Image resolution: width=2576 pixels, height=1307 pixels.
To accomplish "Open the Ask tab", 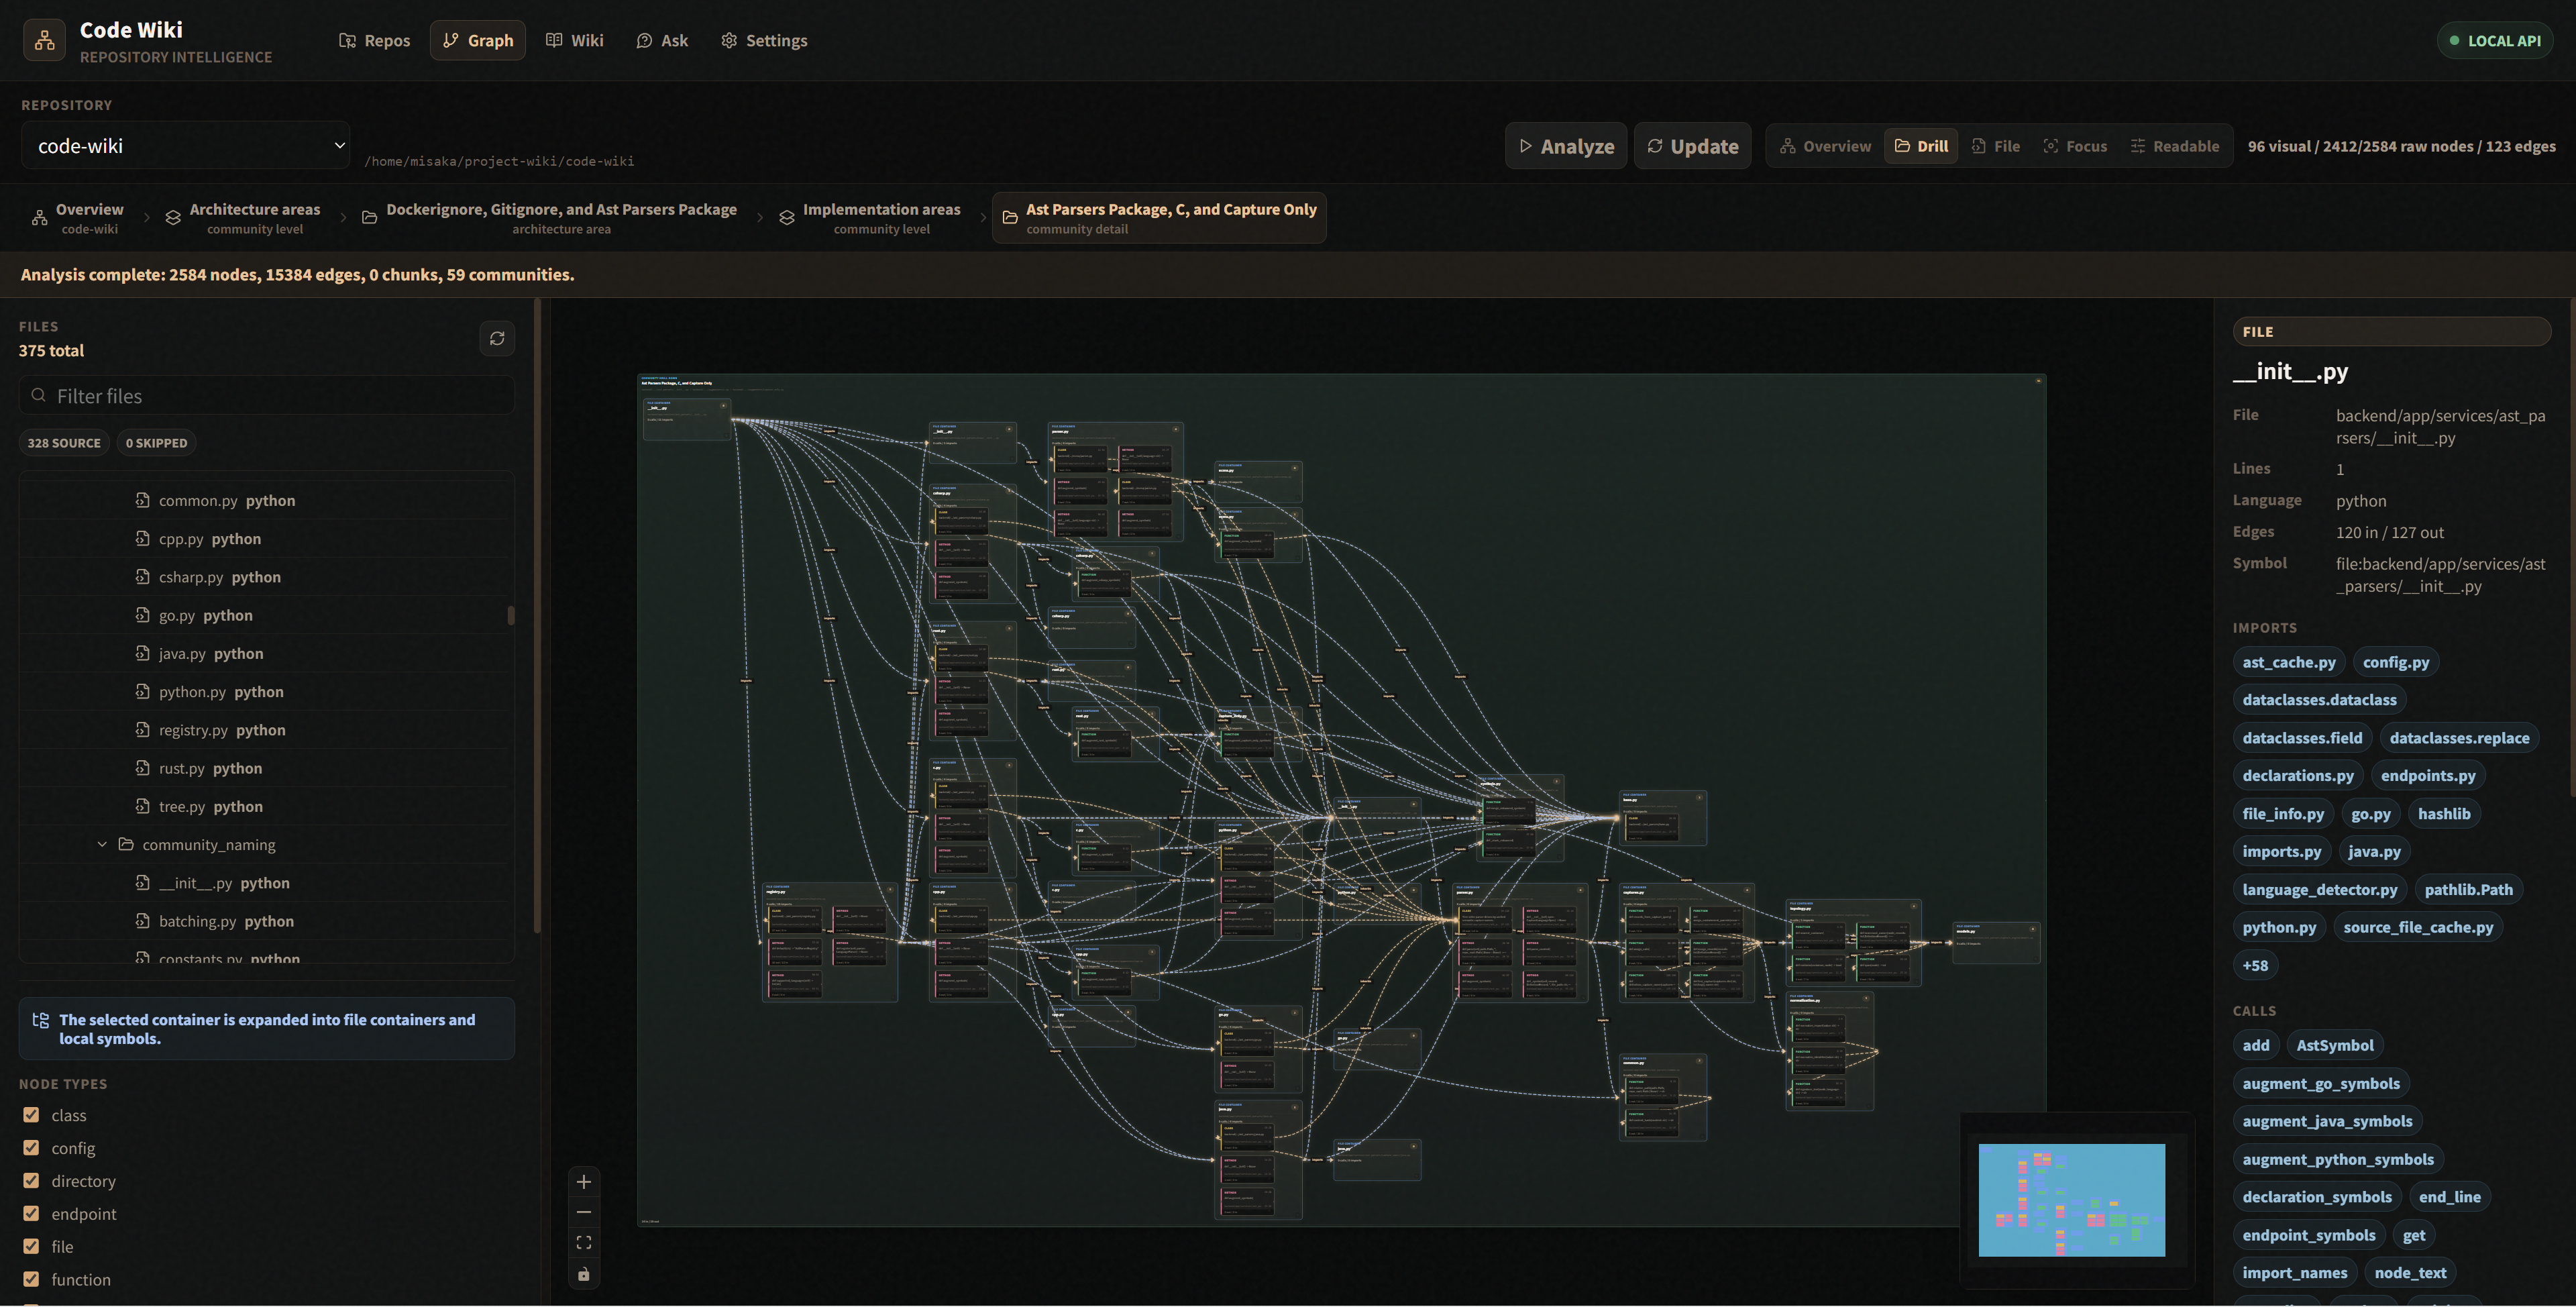I will tap(662, 40).
